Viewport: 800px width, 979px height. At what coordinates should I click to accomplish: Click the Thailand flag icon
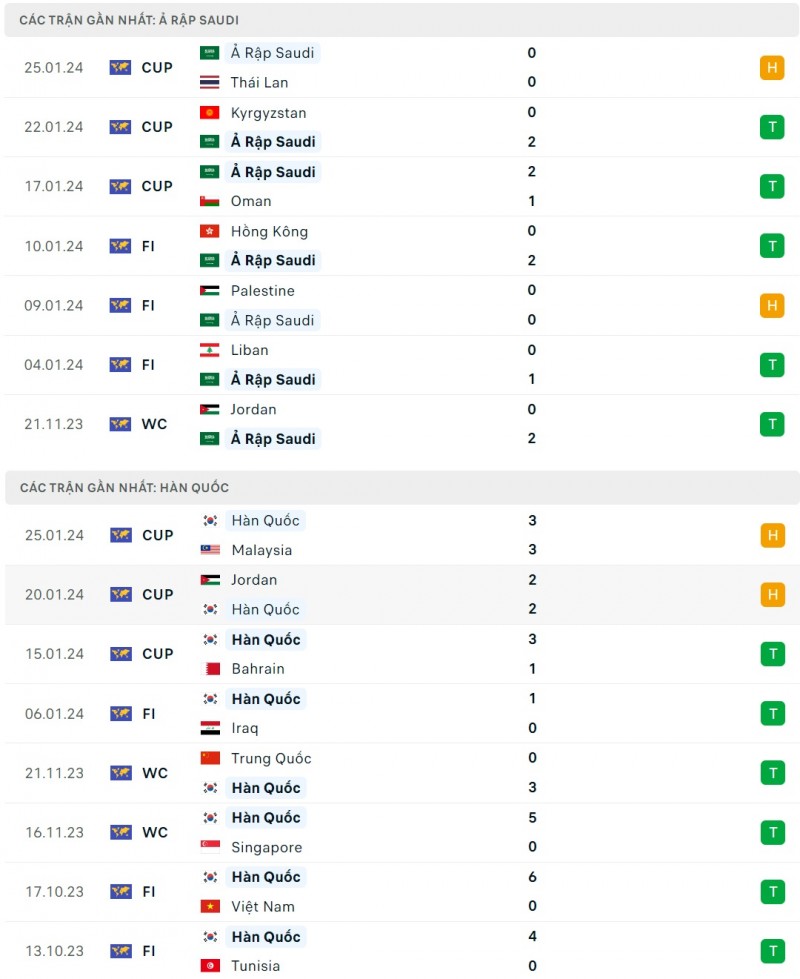(x=210, y=82)
